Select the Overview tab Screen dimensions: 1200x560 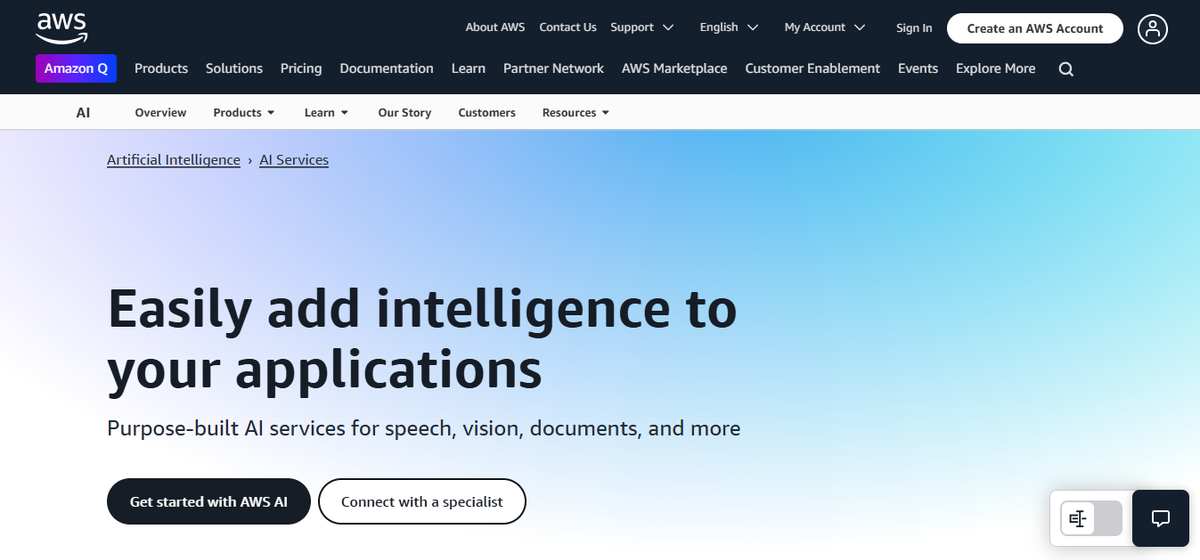pyautogui.click(x=161, y=113)
